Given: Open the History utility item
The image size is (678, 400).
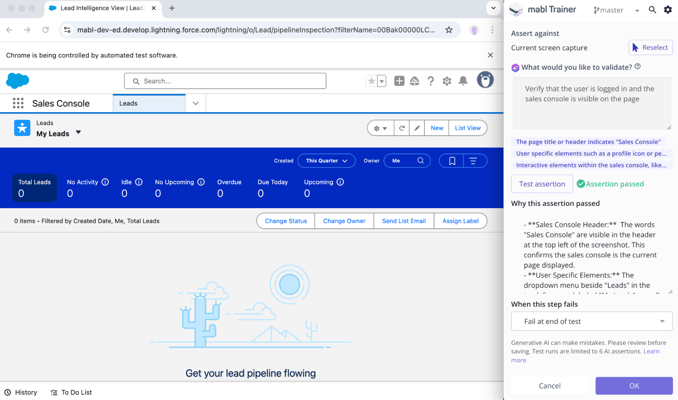Looking at the screenshot, I should 21,392.
